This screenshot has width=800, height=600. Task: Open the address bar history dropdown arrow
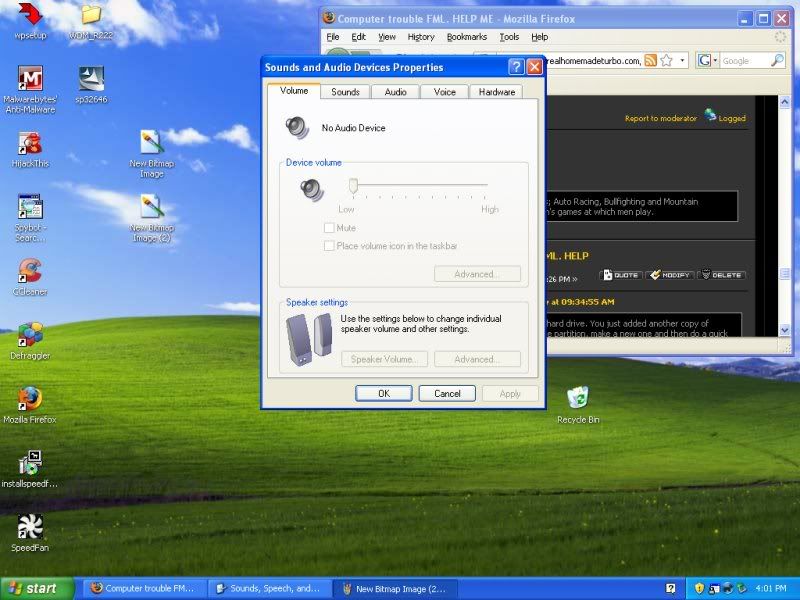click(x=682, y=61)
